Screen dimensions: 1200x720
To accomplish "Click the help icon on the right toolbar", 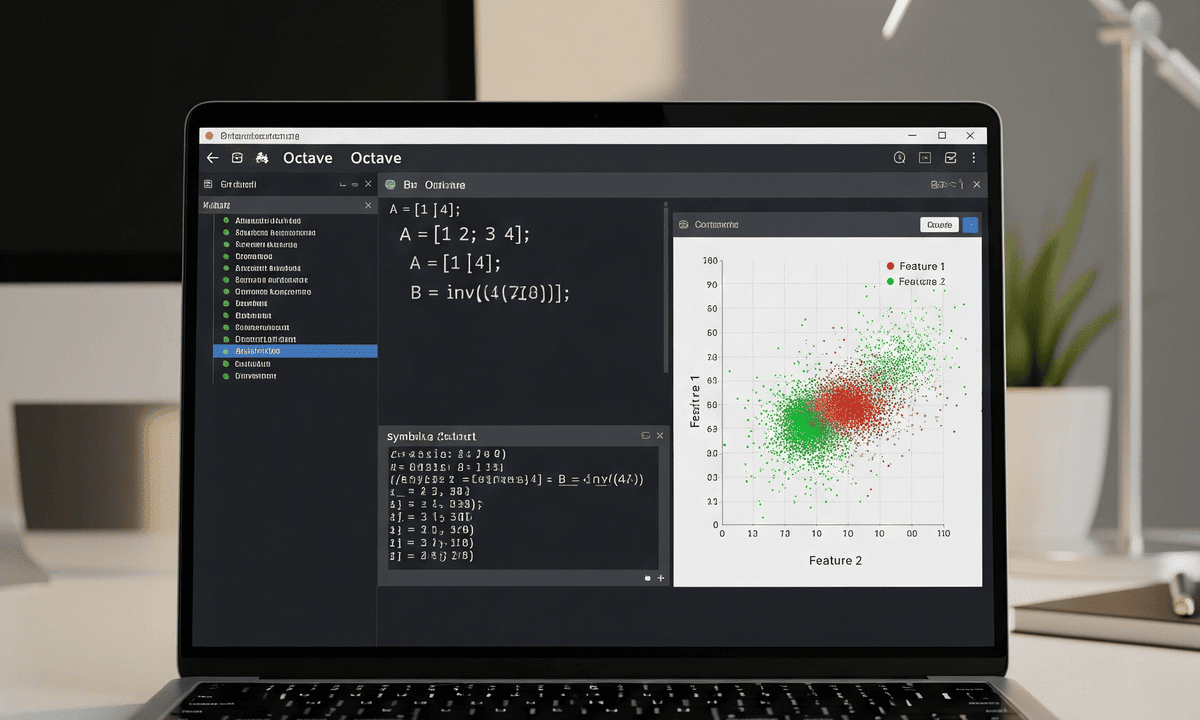I will click(899, 157).
